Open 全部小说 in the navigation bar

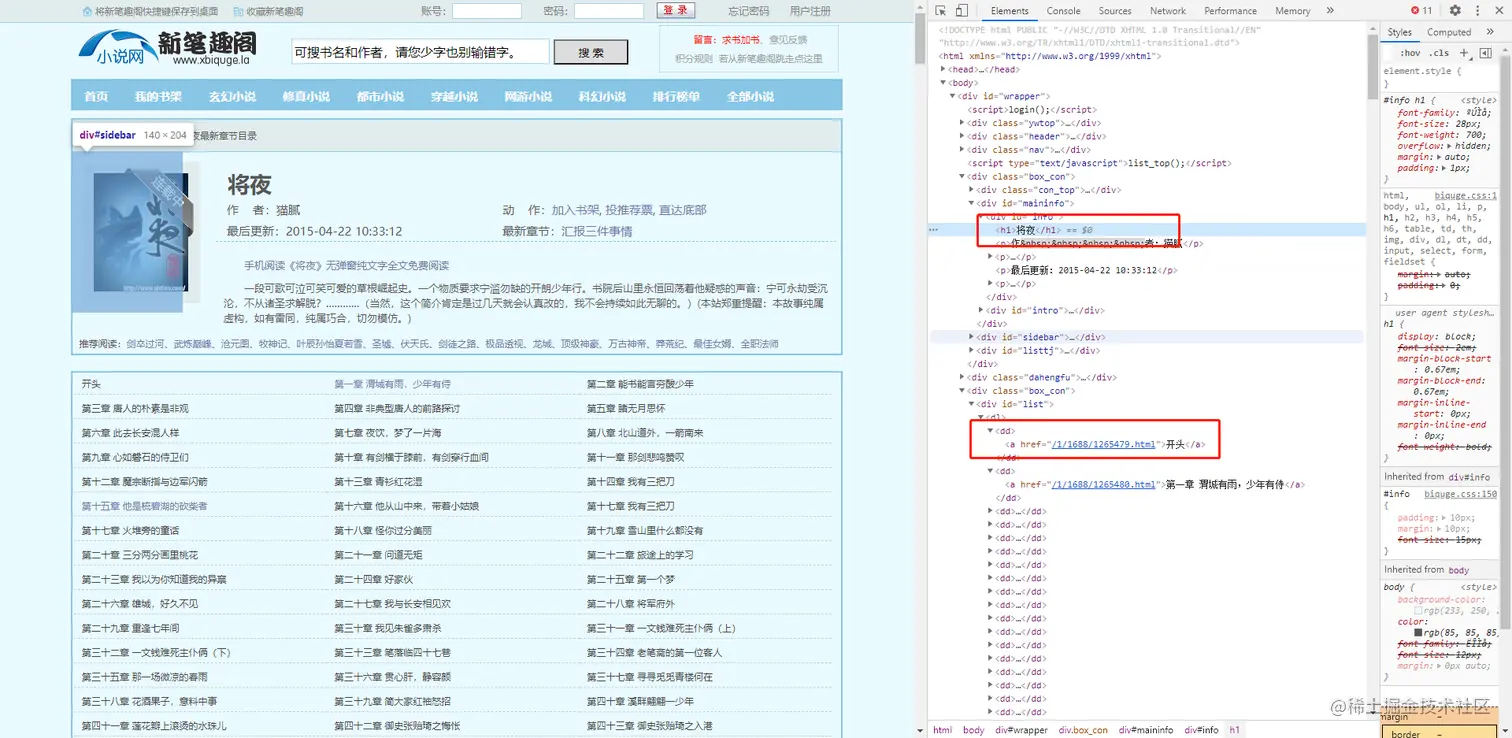750,96
